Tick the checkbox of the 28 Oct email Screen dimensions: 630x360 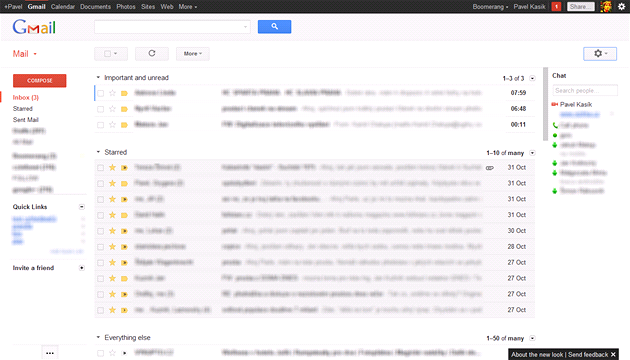tap(100, 247)
